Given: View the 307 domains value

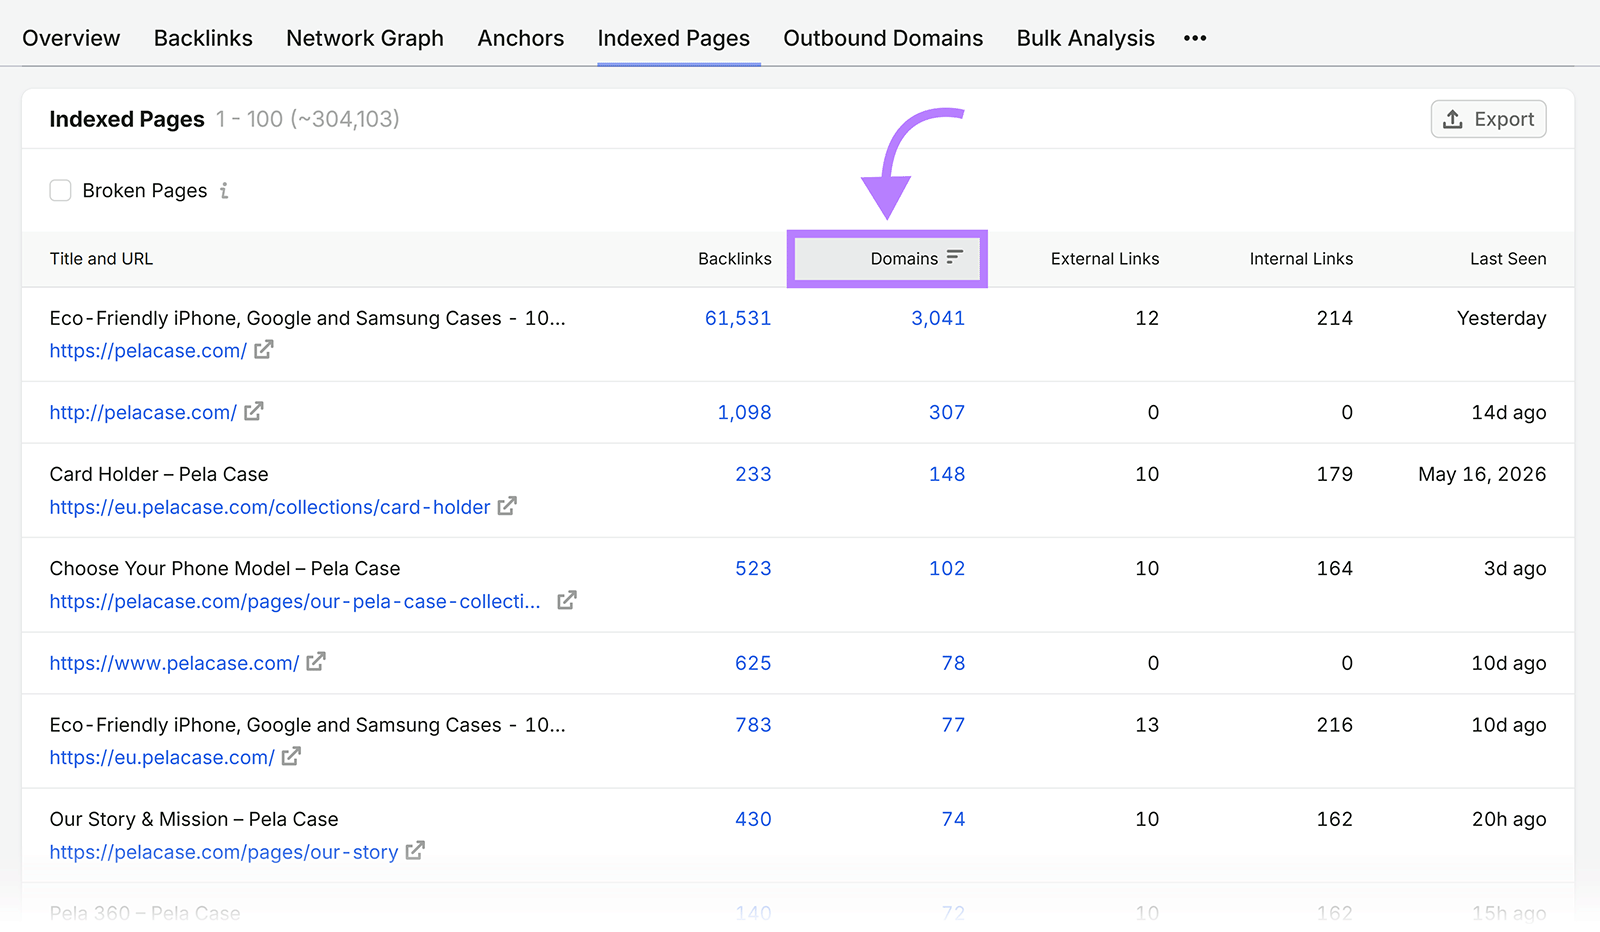Looking at the screenshot, I should (x=947, y=412).
